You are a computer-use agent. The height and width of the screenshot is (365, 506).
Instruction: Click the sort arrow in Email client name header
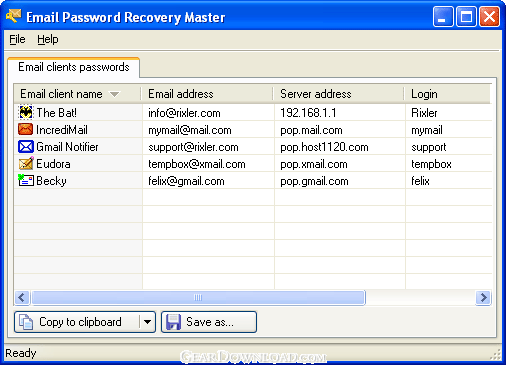(114, 94)
